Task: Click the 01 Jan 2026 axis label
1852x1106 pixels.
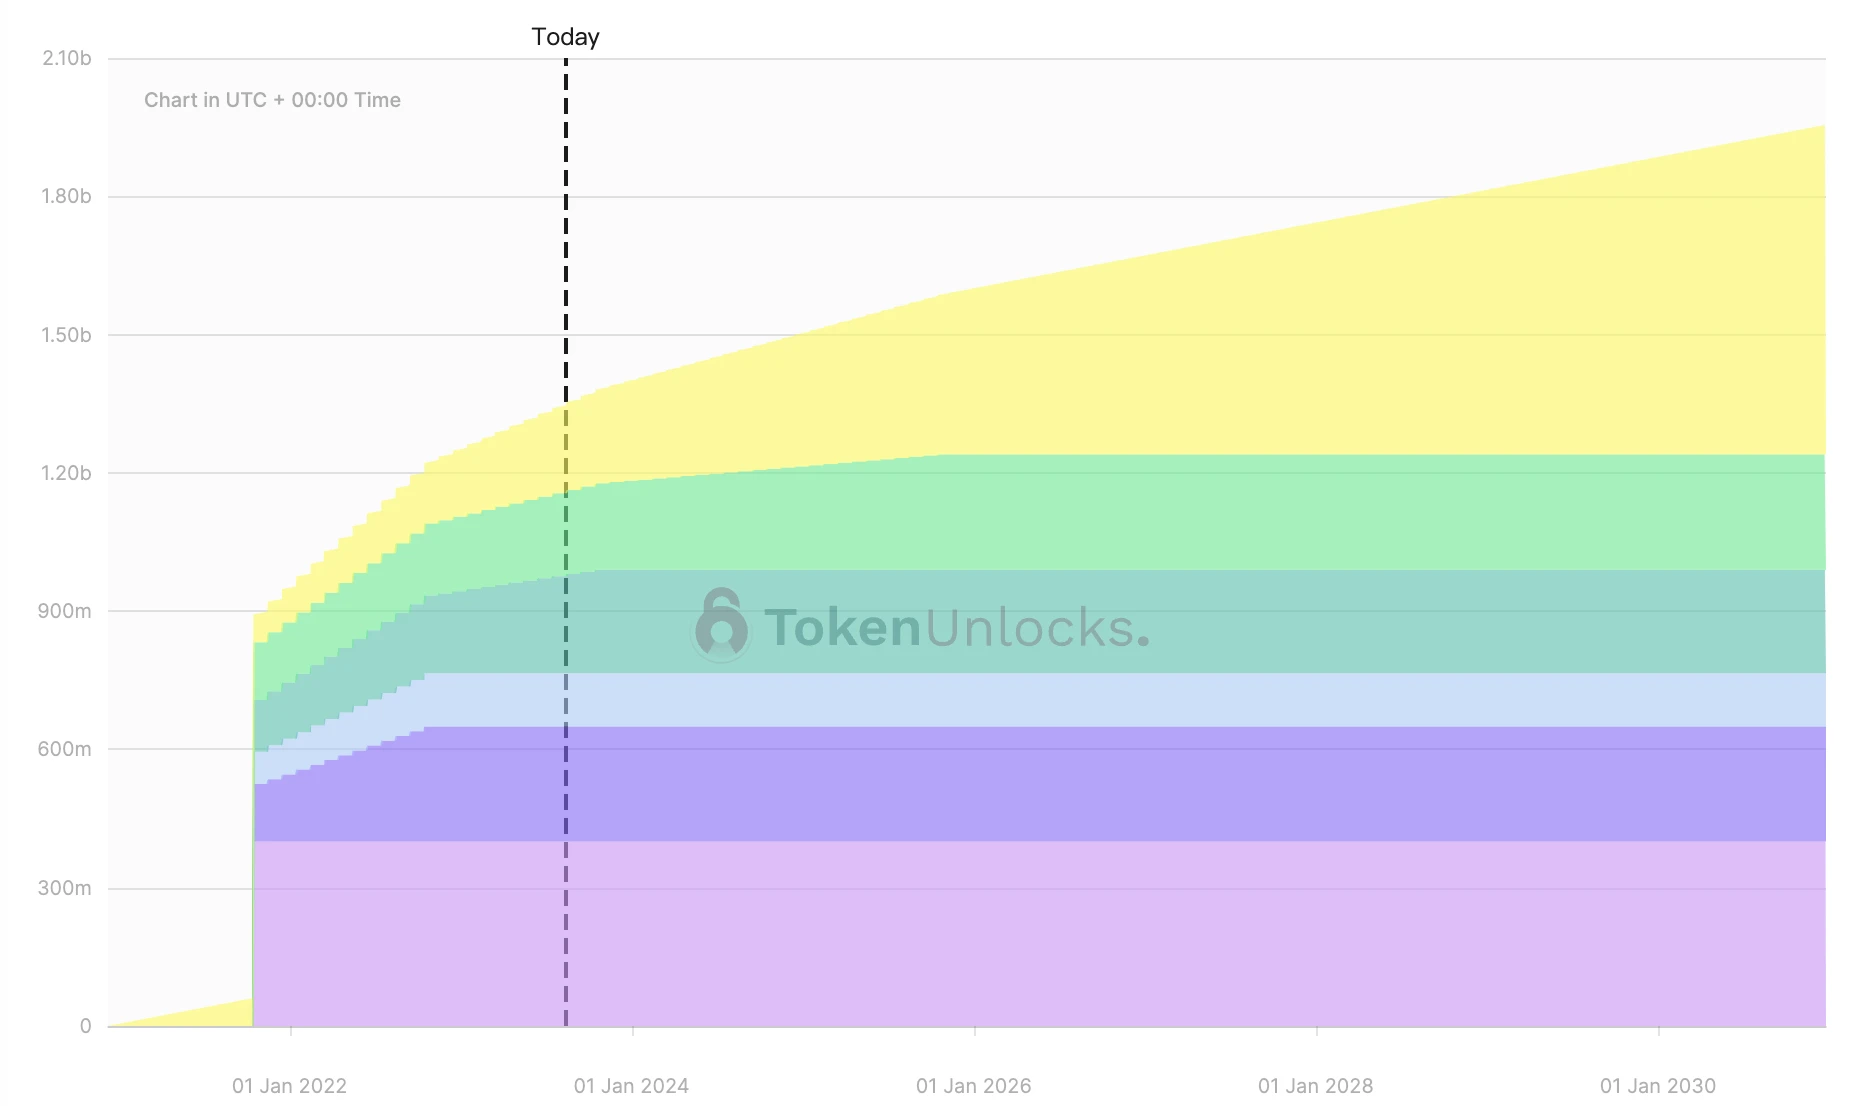Action: (x=973, y=1086)
